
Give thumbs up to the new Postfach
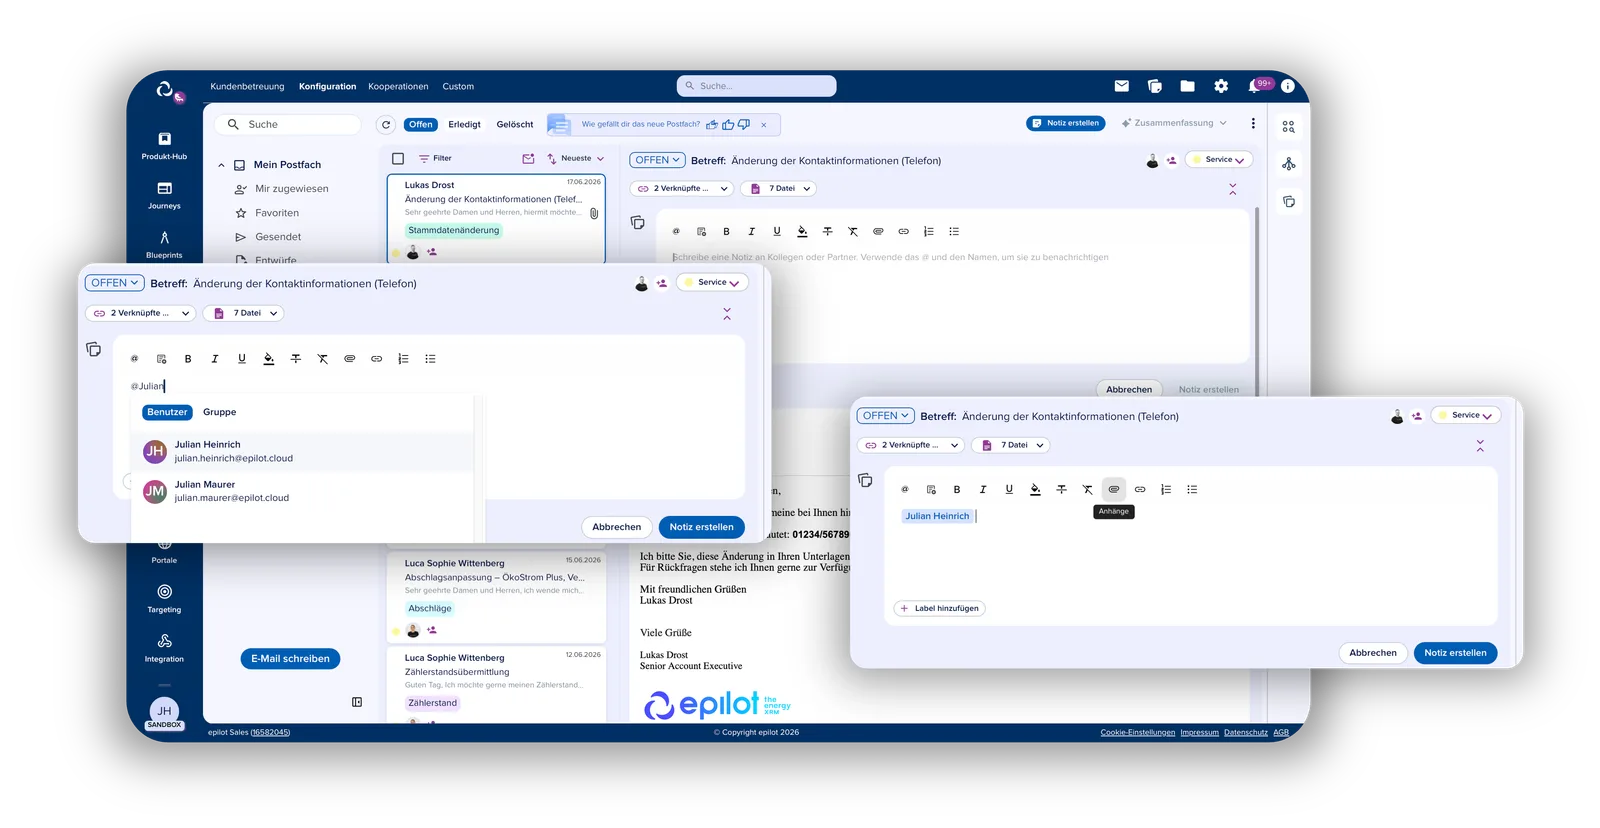pos(728,125)
